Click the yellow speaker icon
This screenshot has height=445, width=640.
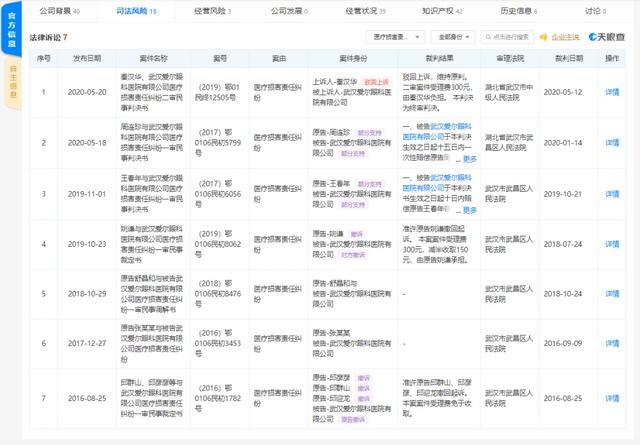[543, 37]
